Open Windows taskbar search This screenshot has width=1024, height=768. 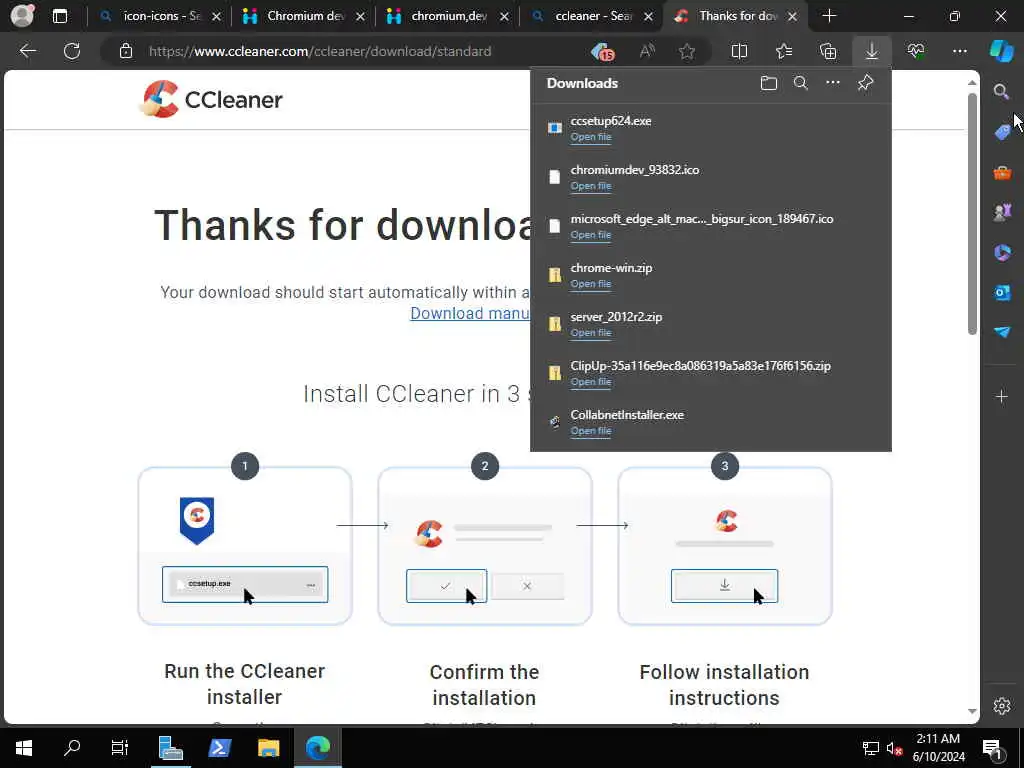[72, 747]
